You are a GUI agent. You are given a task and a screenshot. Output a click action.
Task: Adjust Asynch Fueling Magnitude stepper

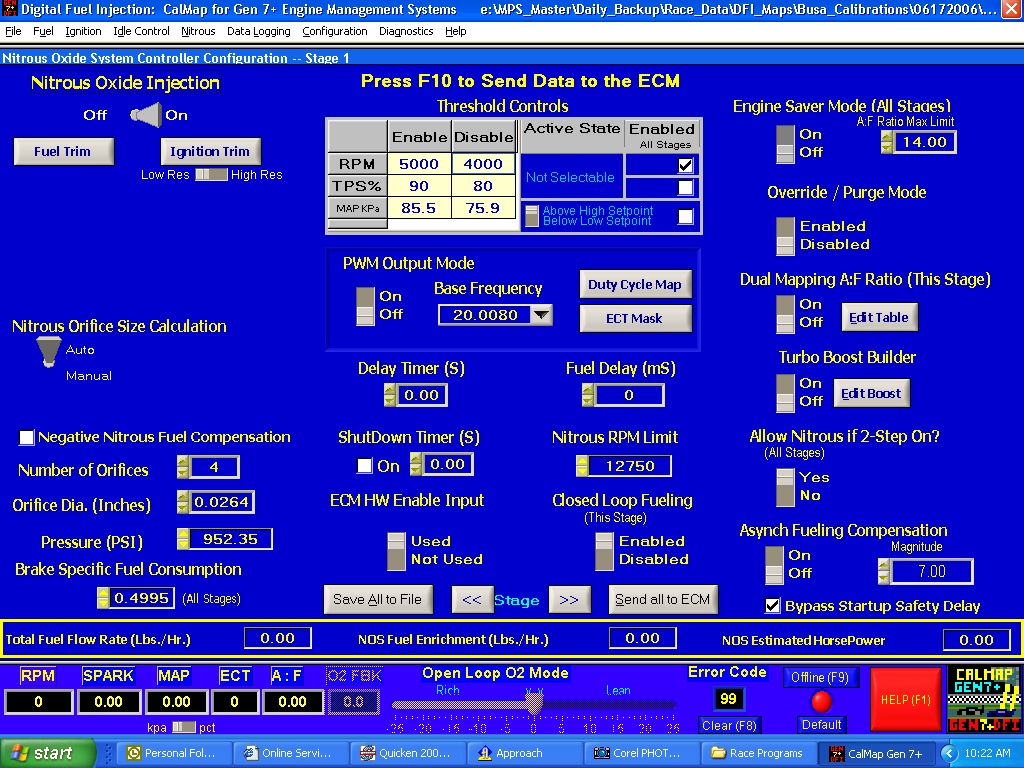884,571
